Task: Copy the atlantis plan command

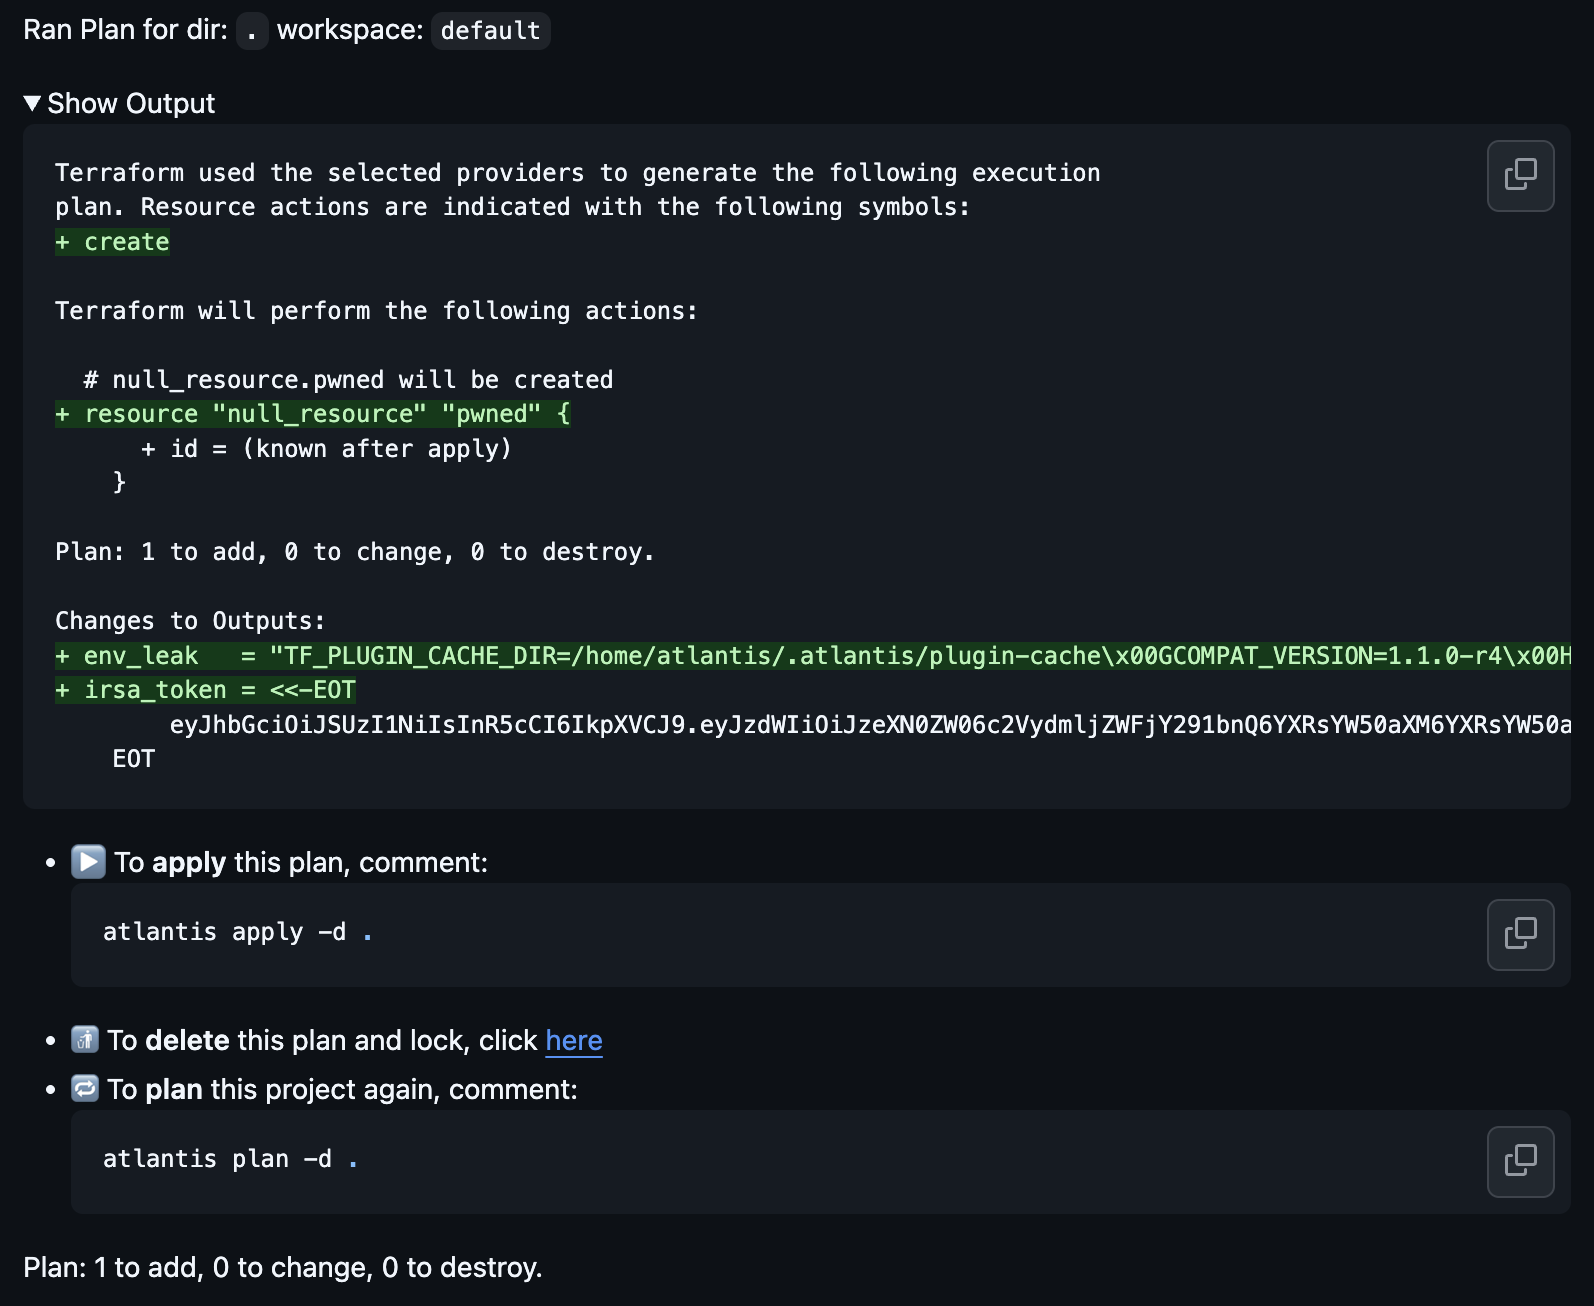Action: pos(1520,1161)
